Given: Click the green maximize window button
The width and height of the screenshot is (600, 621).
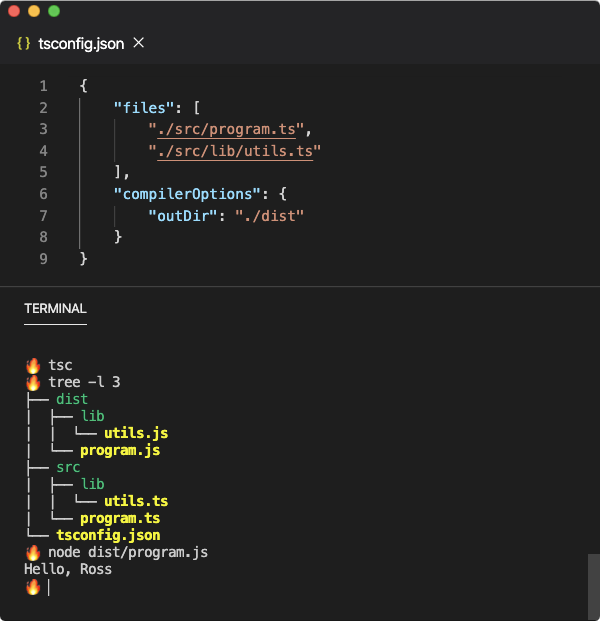Looking at the screenshot, I should [x=54, y=11].
